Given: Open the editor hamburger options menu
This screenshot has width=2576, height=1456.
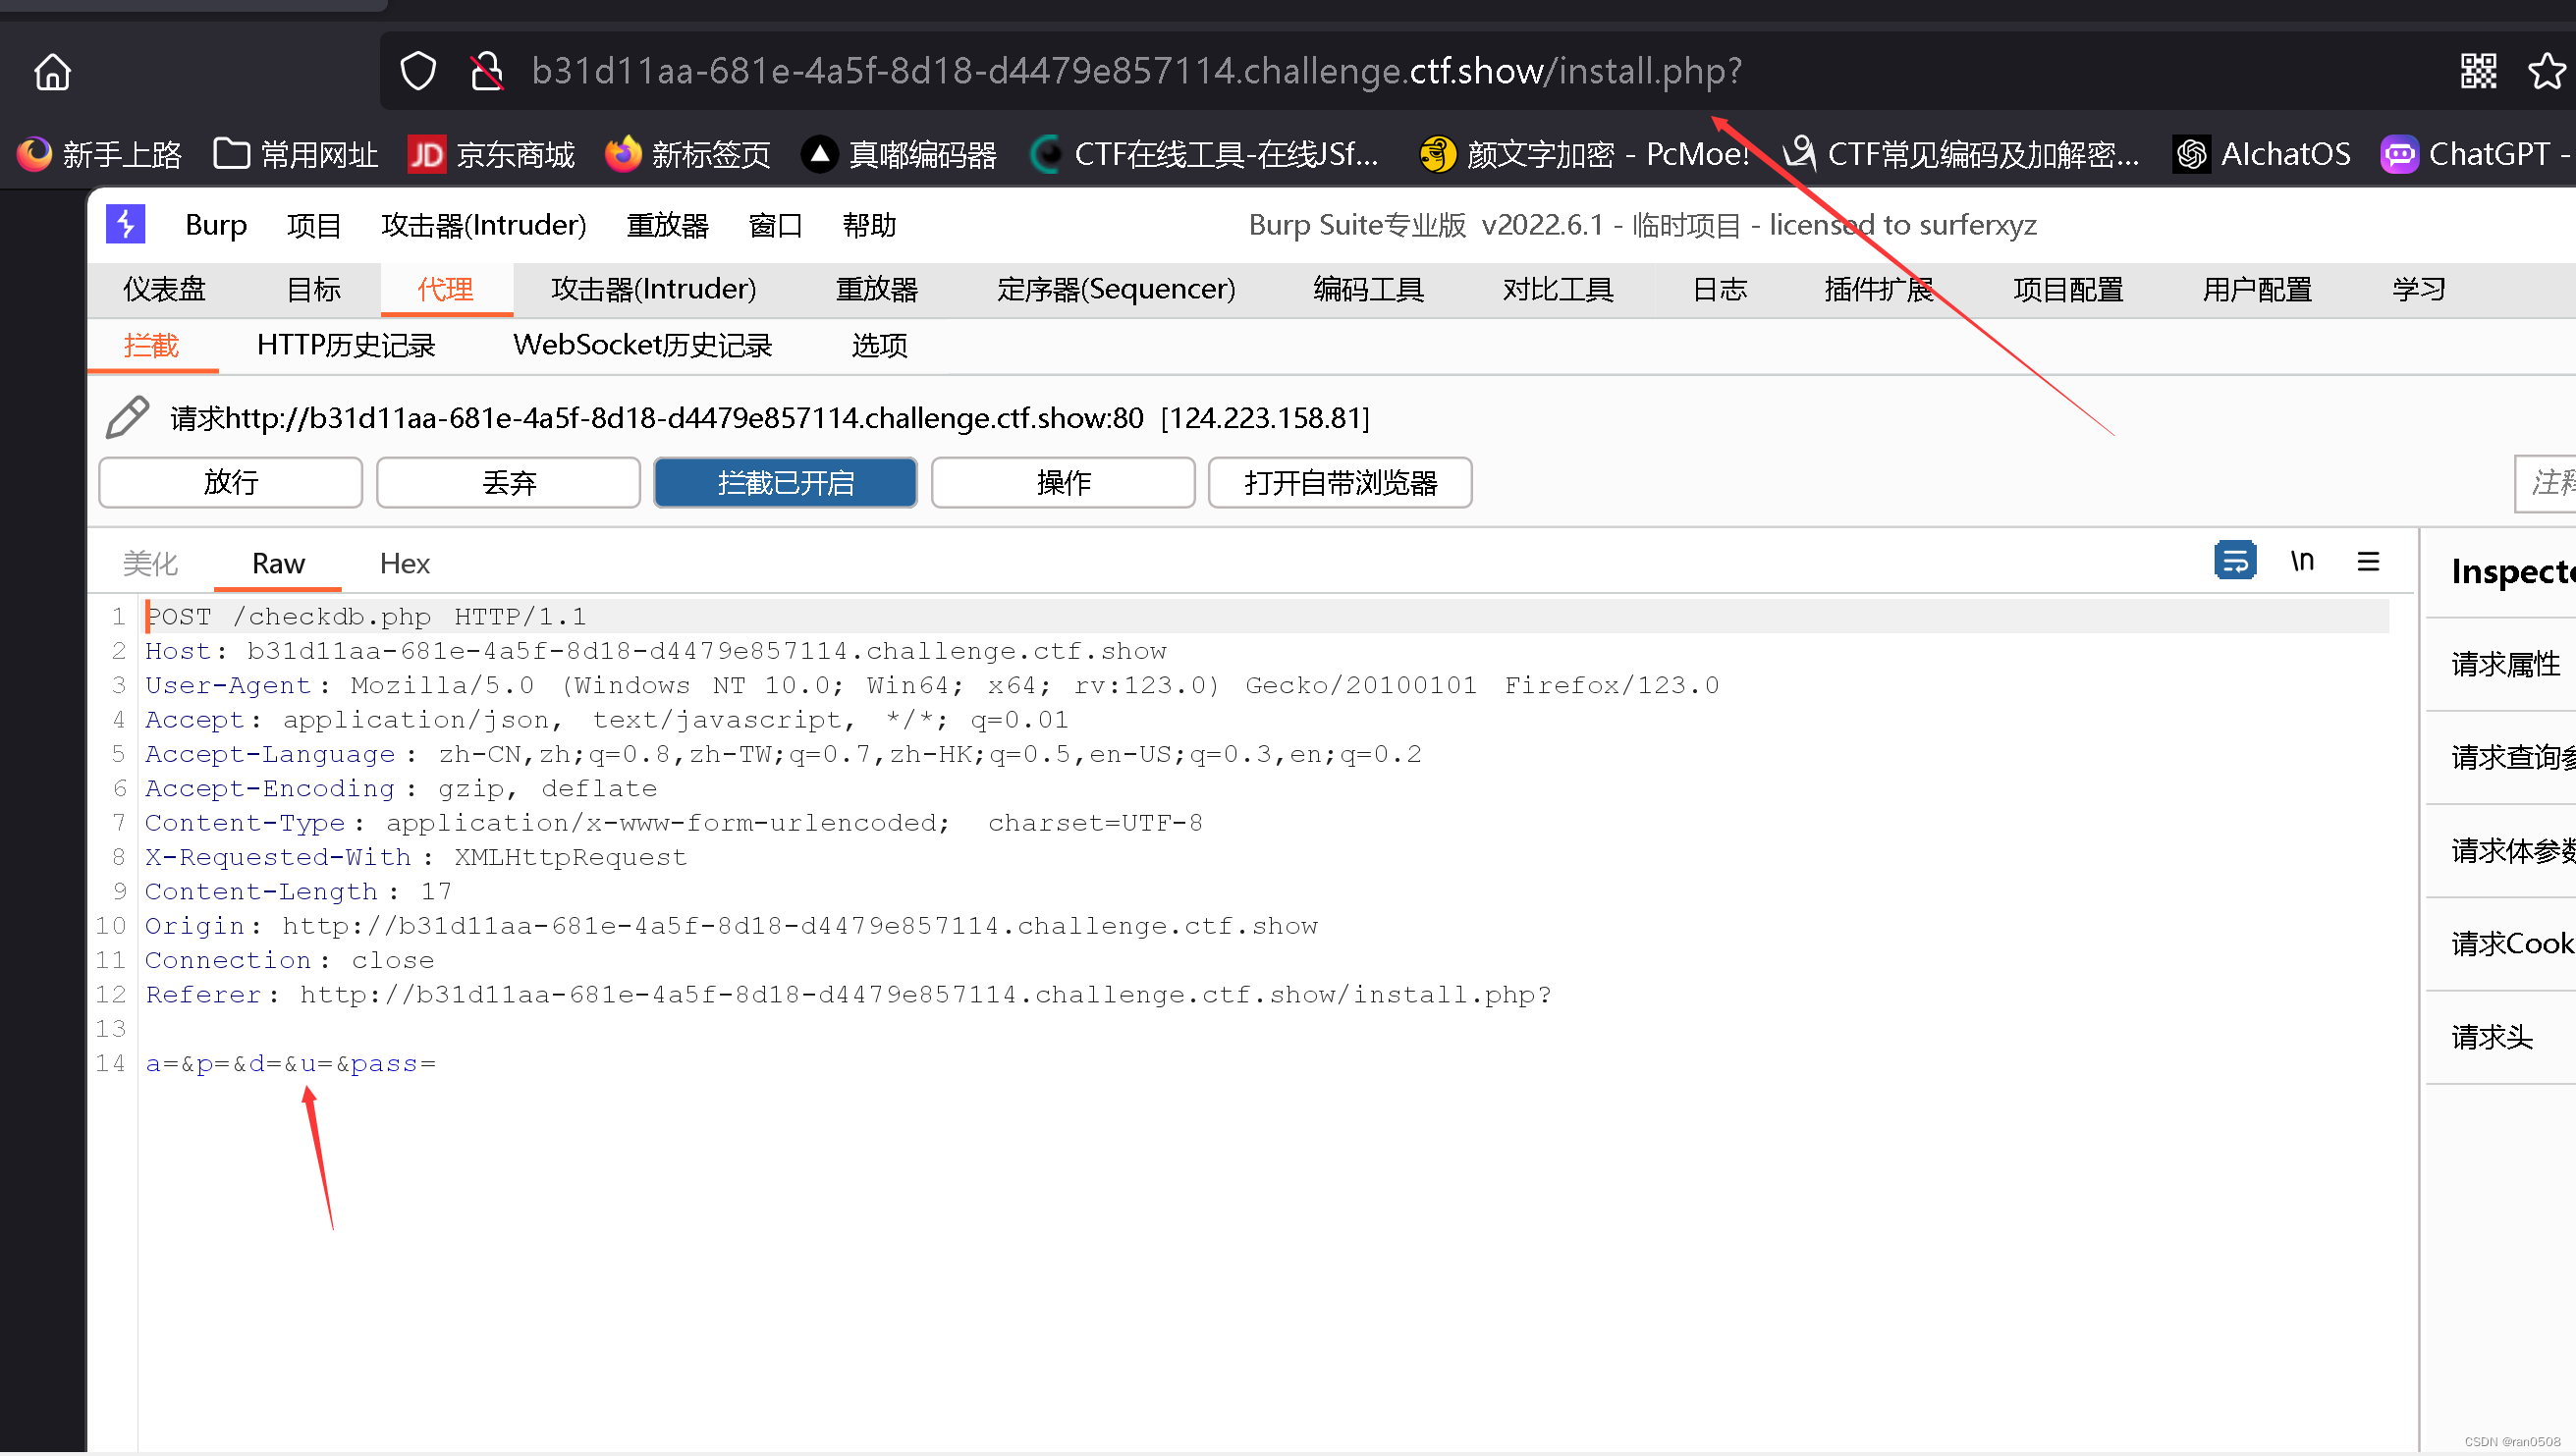Looking at the screenshot, I should [x=2368, y=561].
